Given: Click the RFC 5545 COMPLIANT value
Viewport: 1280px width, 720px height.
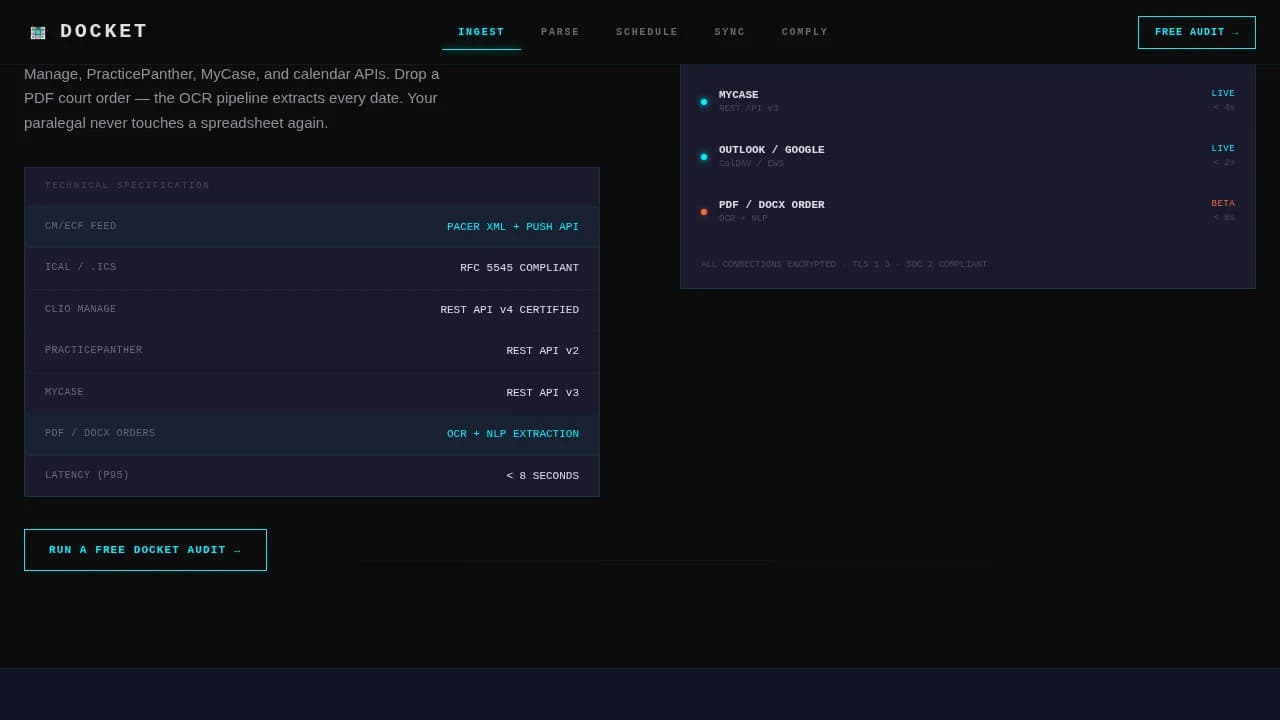Looking at the screenshot, I should coord(519,268).
